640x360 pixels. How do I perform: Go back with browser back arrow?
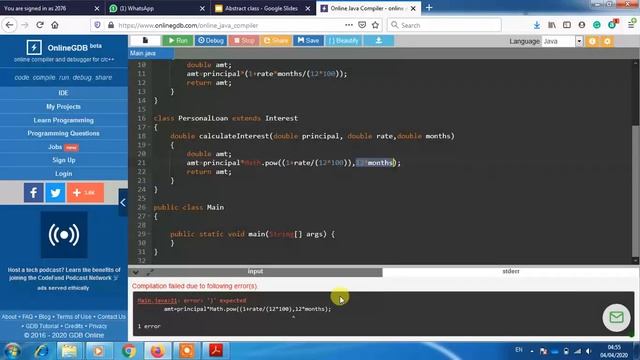click(9, 25)
